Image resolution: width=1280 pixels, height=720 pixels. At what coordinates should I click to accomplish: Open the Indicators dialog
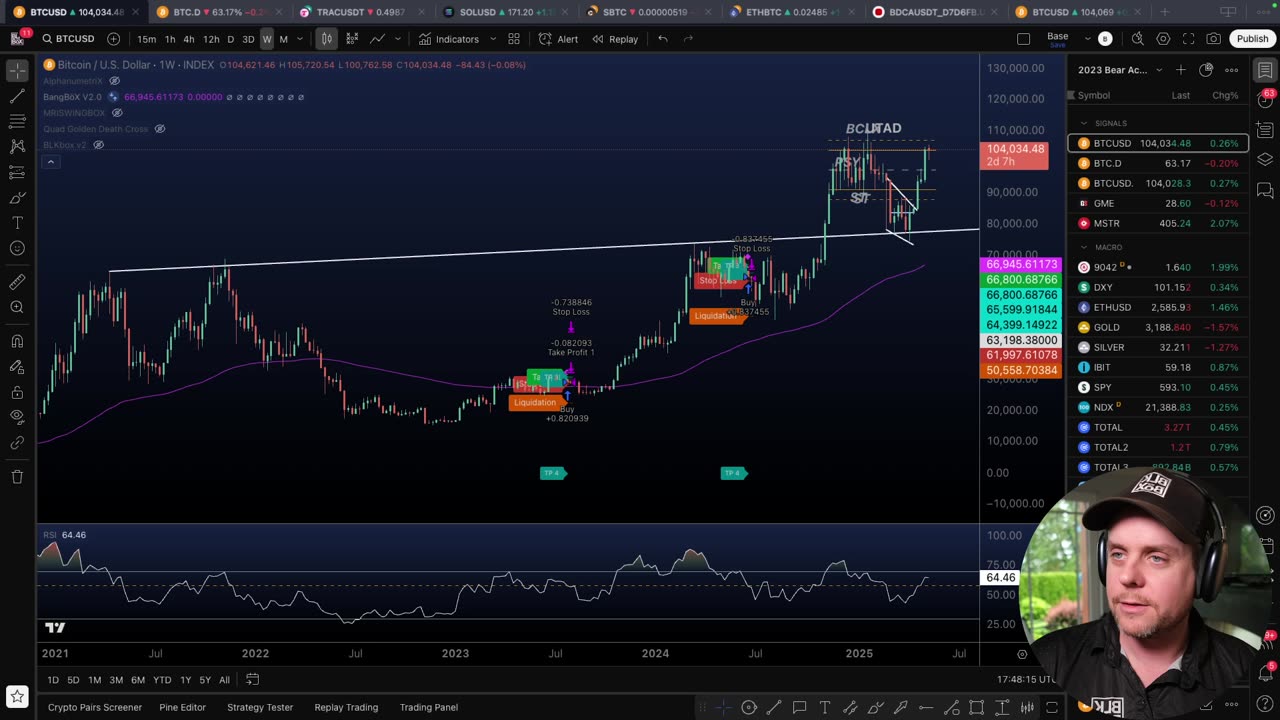(449, 39)
